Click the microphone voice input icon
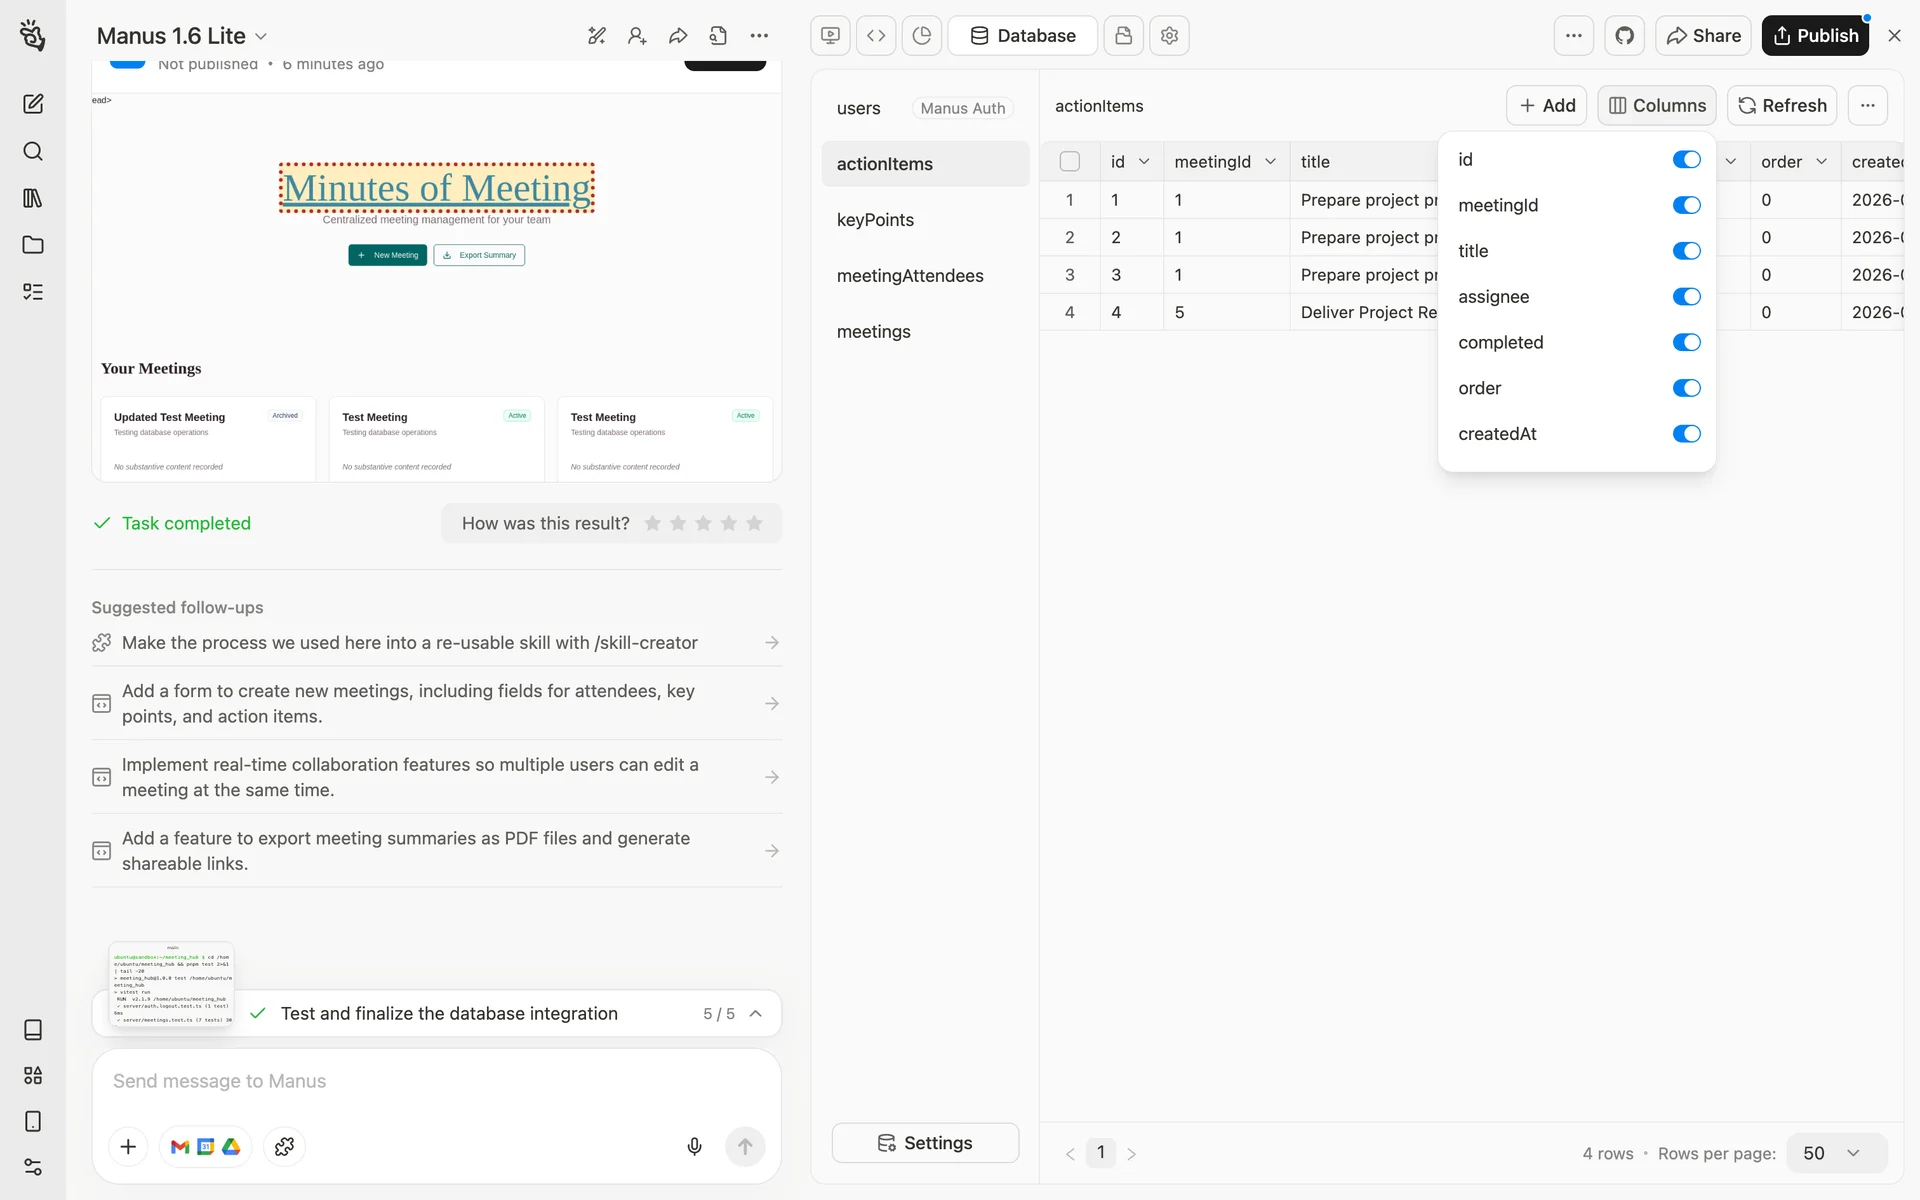 click(x=694, y=1146)
